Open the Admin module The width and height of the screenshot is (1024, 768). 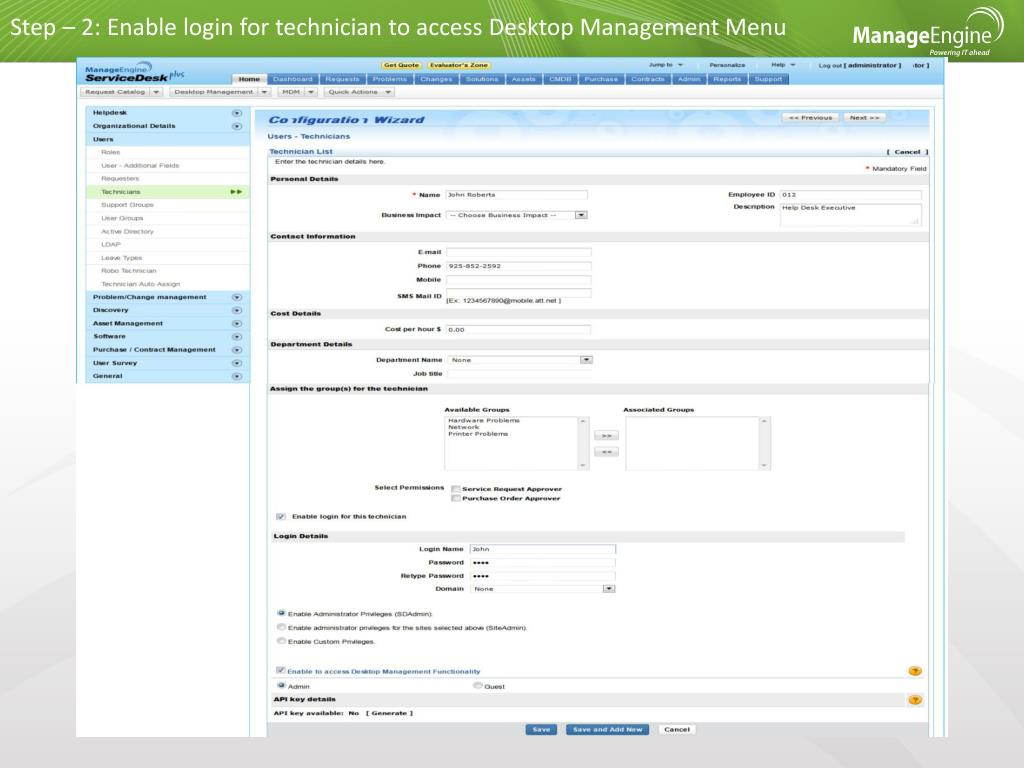[x=691, y=78]
